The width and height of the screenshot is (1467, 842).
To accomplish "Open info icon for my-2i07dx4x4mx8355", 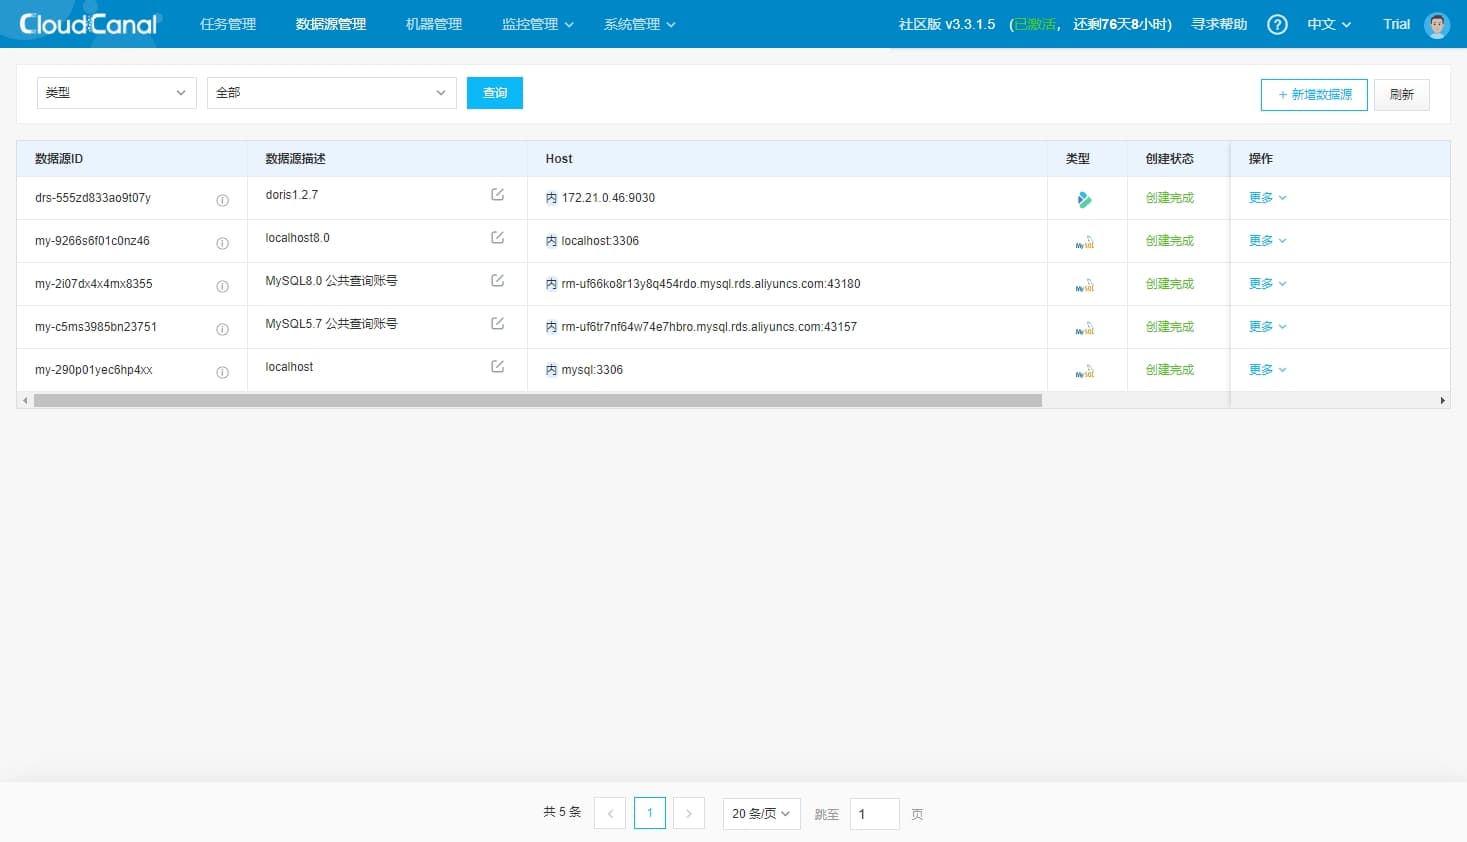I will tap(223, 286).
